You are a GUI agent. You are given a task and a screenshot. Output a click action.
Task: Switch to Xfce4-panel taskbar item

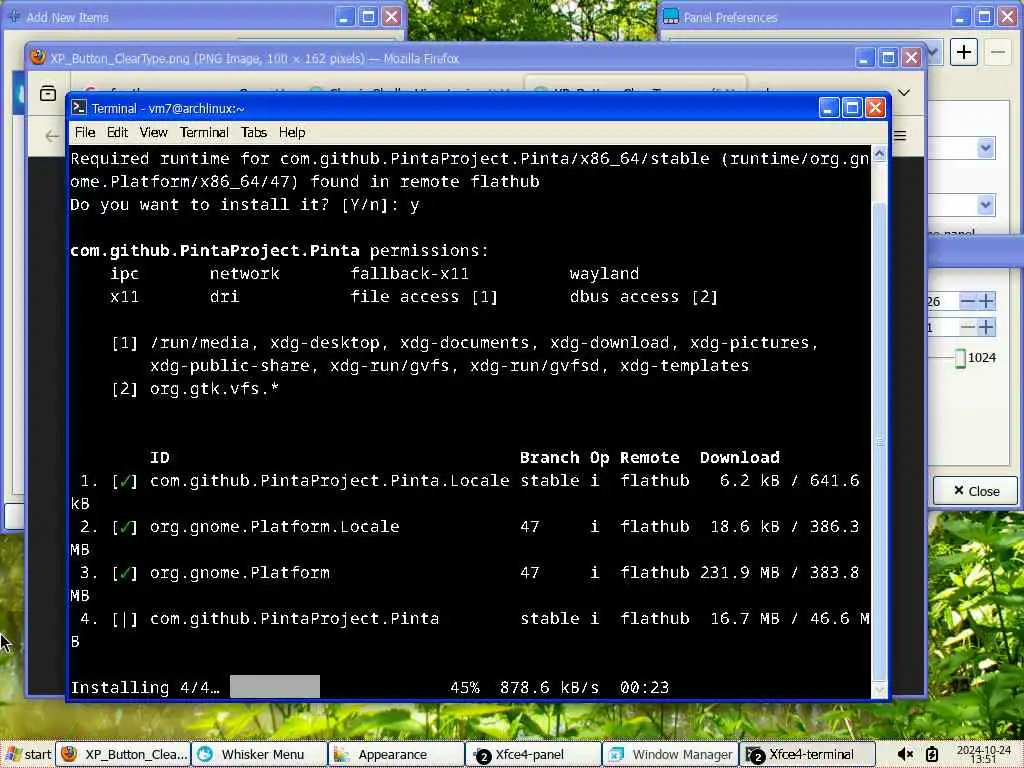click(533, 754)
